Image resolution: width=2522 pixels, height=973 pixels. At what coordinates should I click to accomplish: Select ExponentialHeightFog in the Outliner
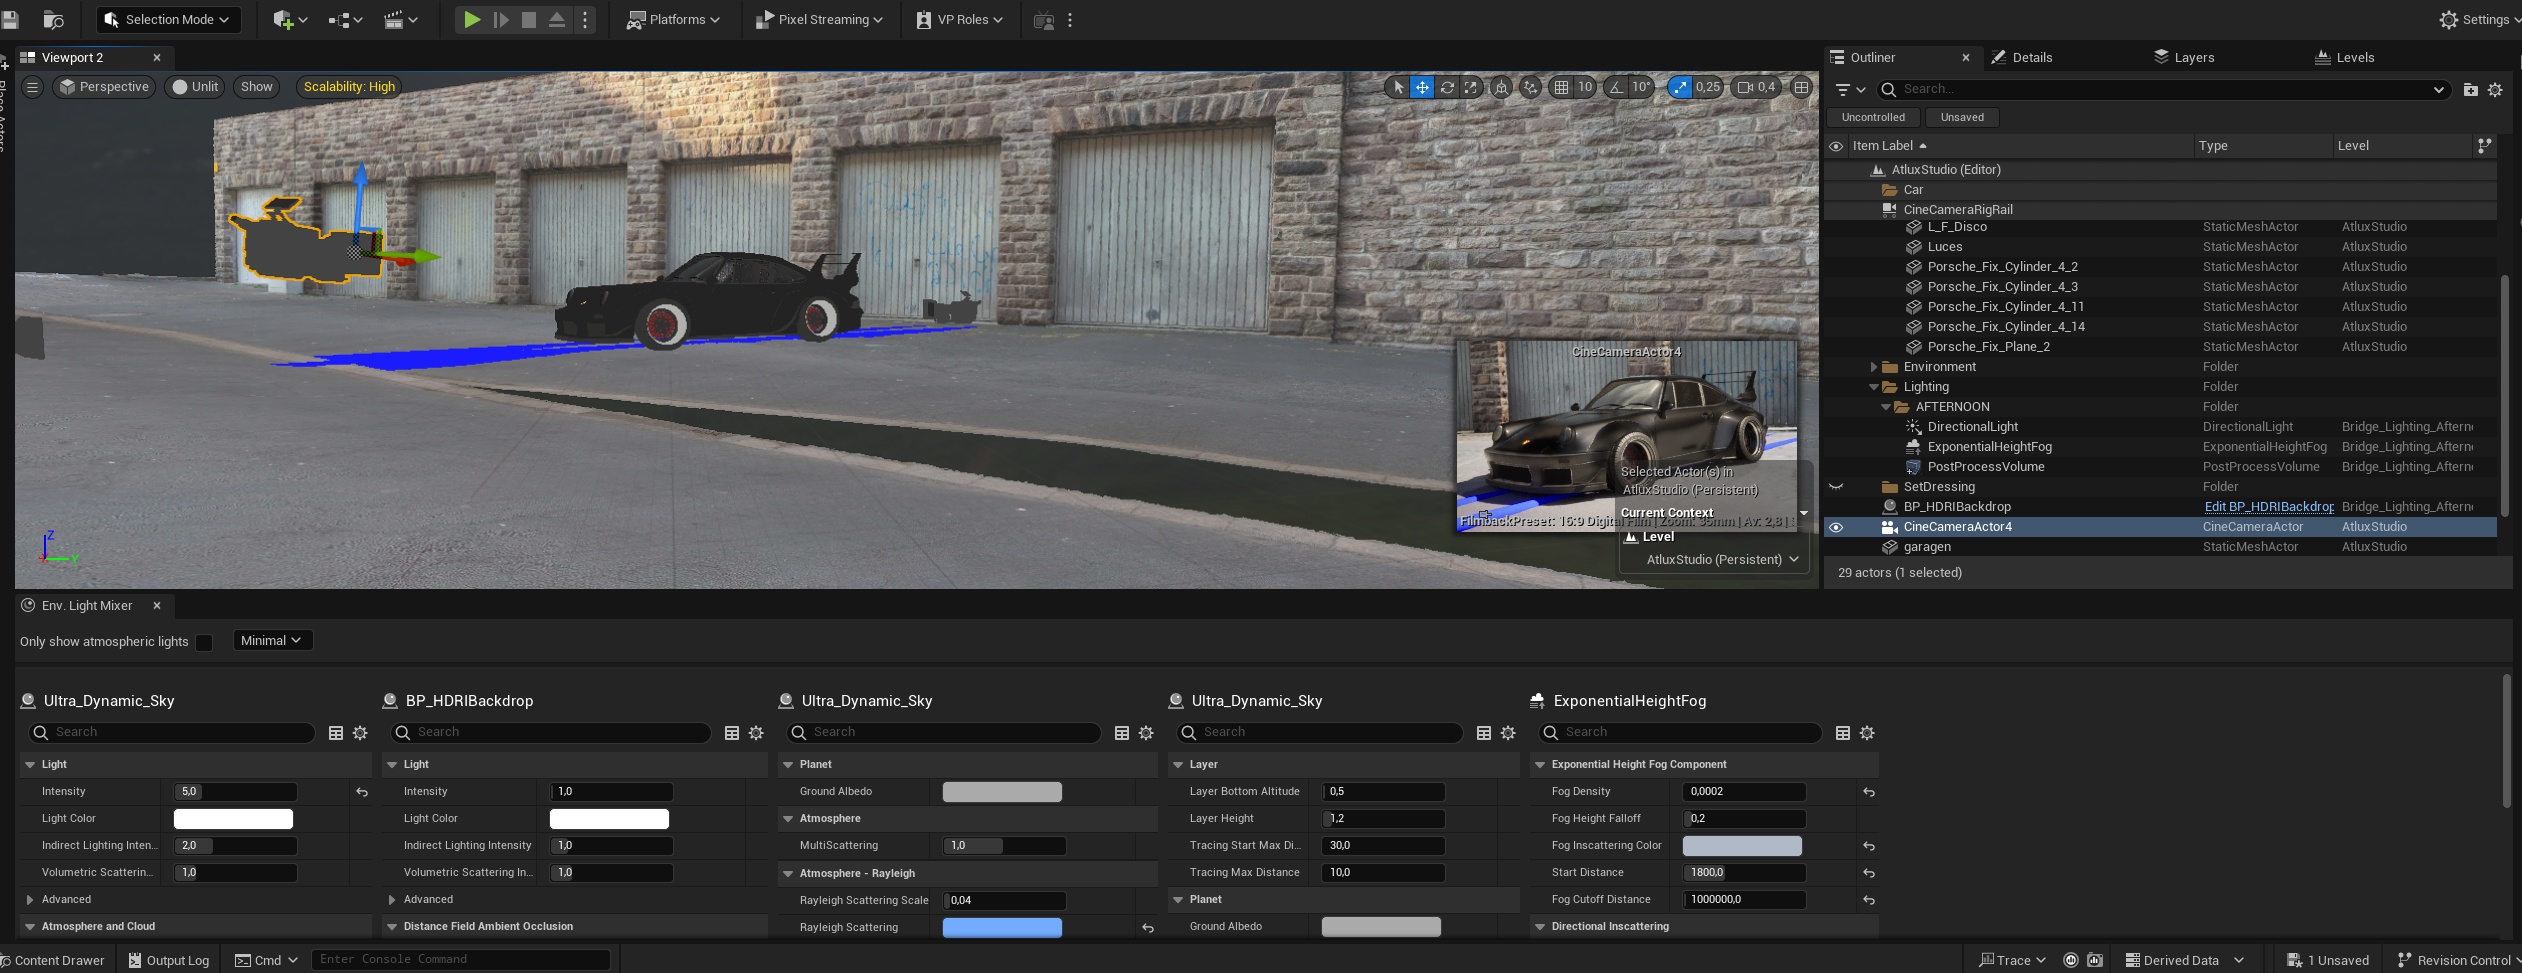tap(1989, 447)
